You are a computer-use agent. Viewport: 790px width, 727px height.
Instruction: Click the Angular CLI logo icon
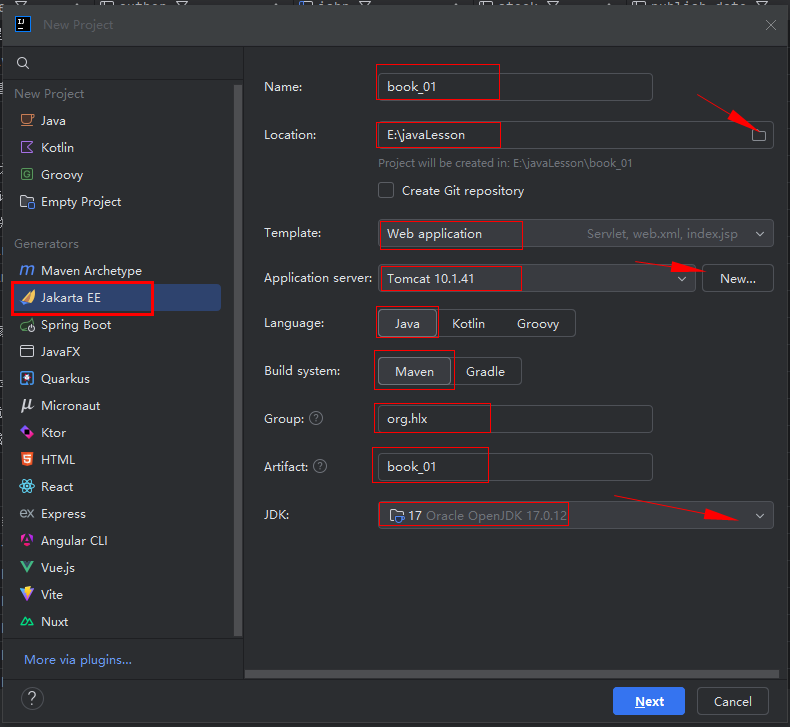[27, 540]
